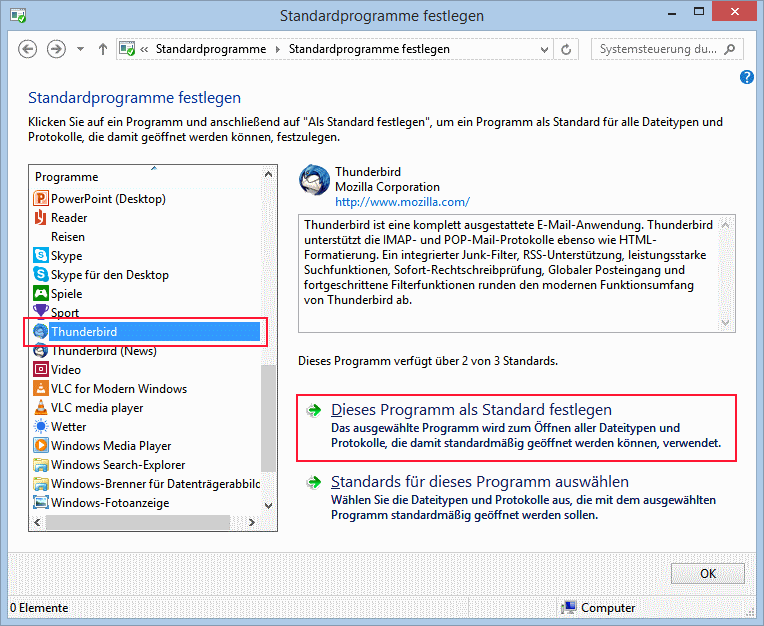This screenshot has width=764, height=626.
Task: Expand the address bar history dropdown
Action: pyautogui.click(x=544, y=49)
